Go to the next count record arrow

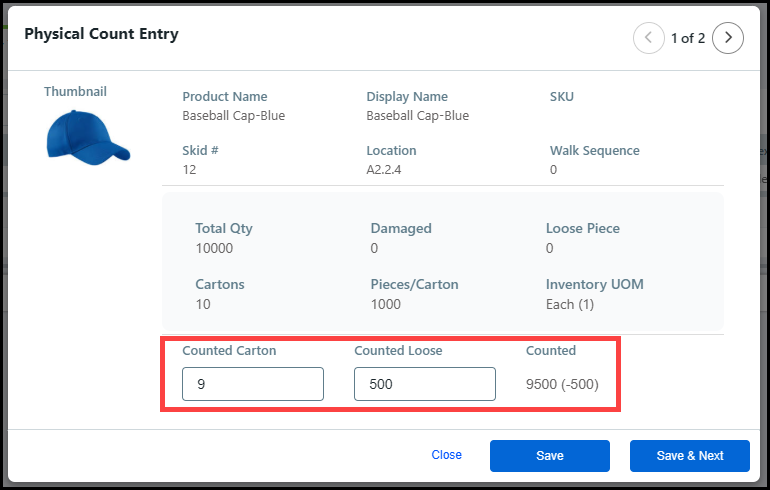(x=728, y=38)
